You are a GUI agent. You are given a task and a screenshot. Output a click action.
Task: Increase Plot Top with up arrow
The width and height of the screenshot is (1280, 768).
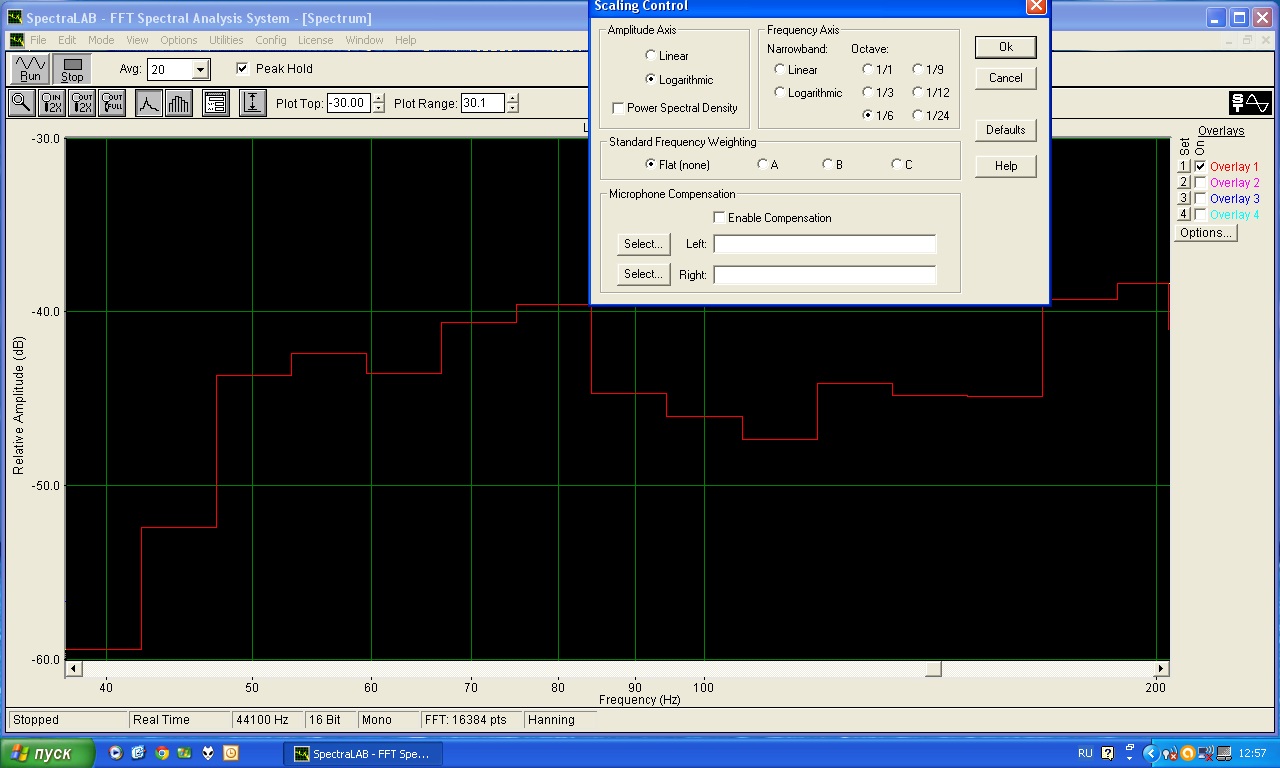point(378,98)
